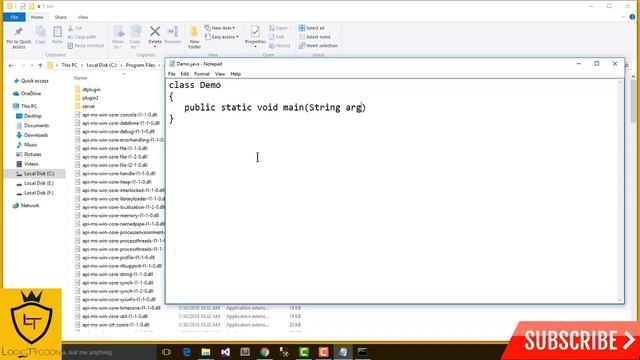Click inside the Notepad text area
640x360 pixels.
(392, 191)
